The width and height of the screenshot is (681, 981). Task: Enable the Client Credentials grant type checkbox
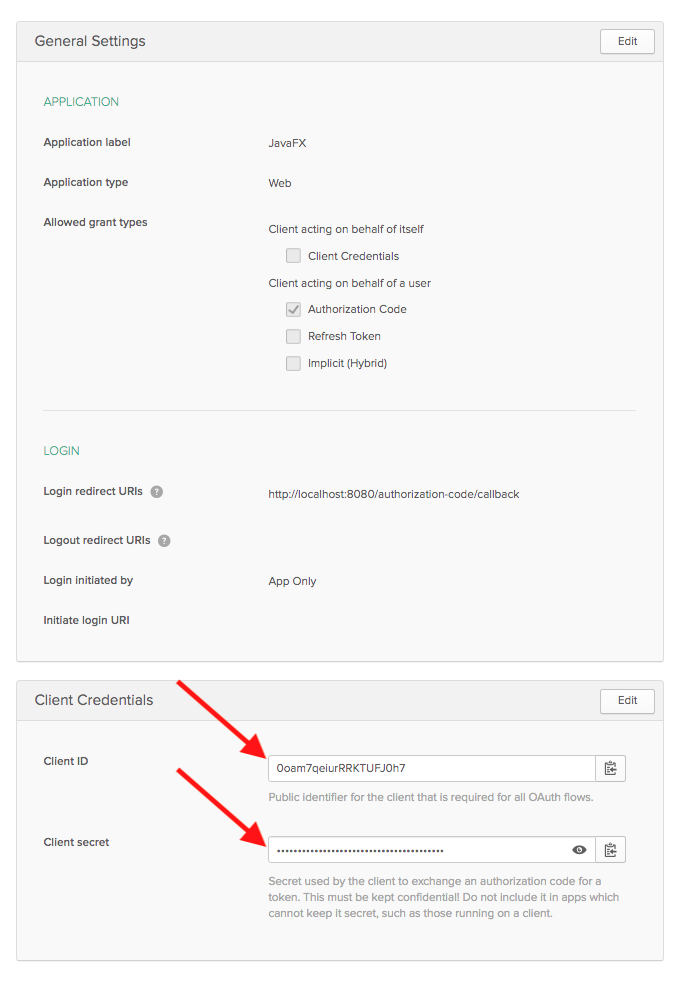coord(293,256)
